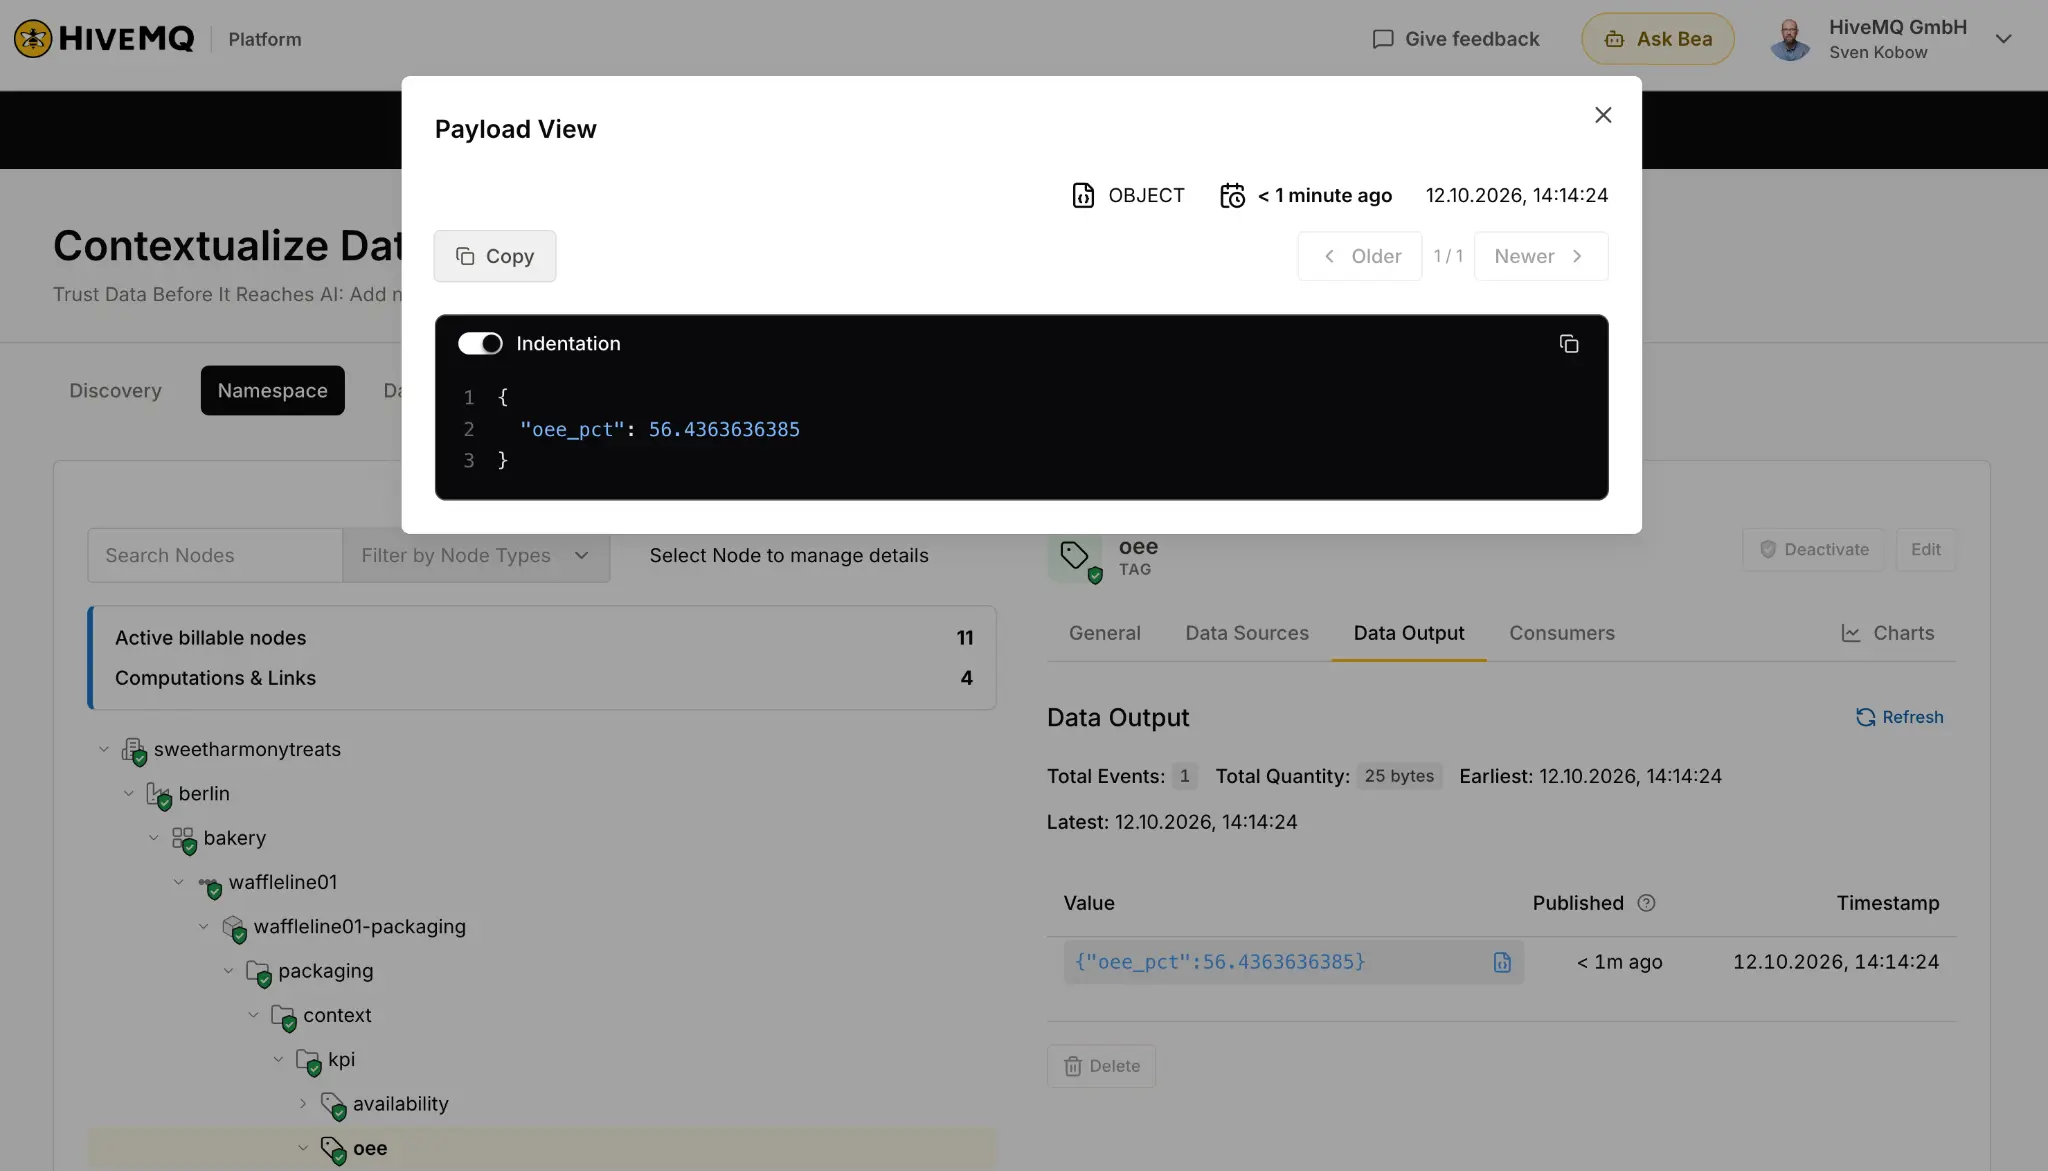Screen dimensions: 2048x1171
Task: Open the General tab
Action: [1104, 633]
